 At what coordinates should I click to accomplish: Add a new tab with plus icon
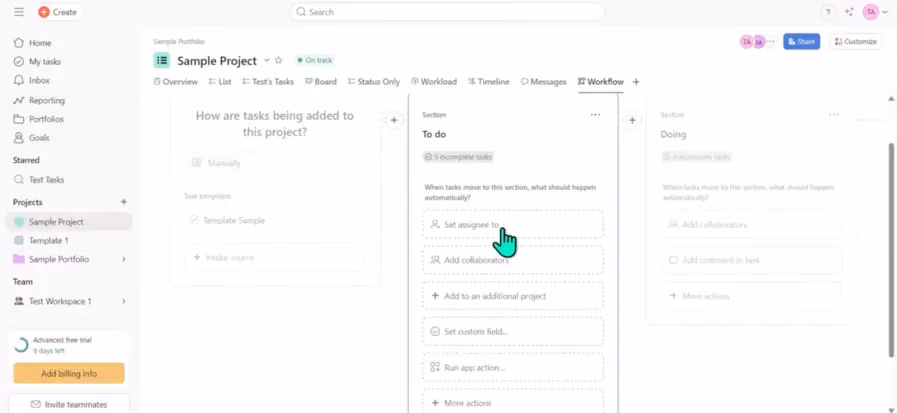[636, 82]
